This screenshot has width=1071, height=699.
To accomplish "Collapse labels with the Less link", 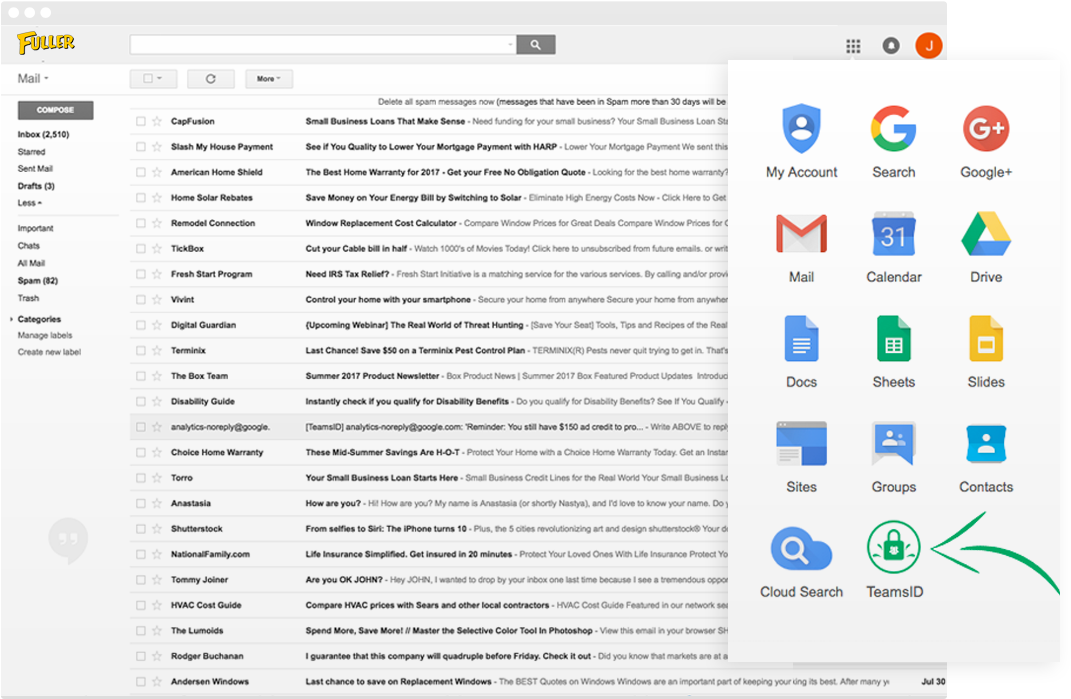I will coord(29,203).
